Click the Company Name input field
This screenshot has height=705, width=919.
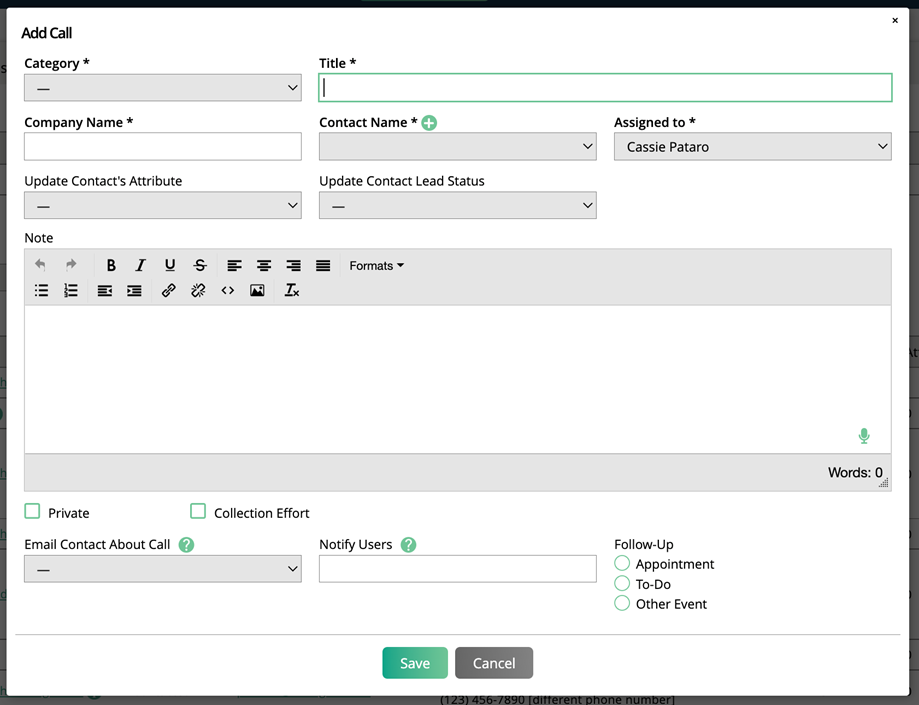[x=163, y=147]
